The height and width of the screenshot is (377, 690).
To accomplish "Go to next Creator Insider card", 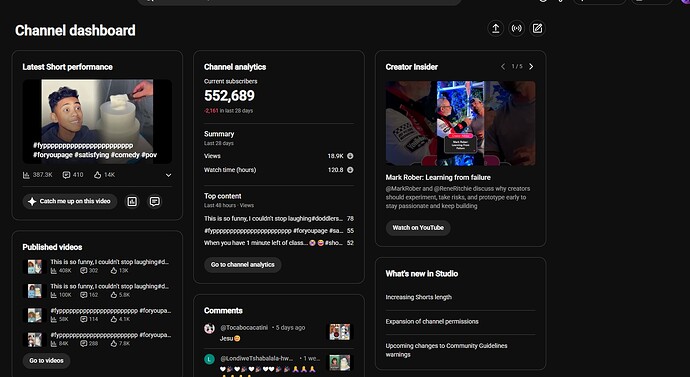I will [x=531, y=66].
